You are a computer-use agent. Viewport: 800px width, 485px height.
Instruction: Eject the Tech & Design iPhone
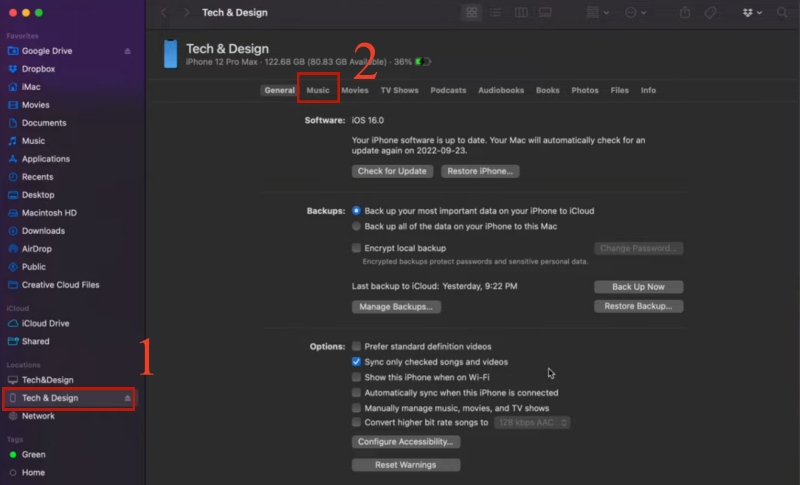point(128,398)
